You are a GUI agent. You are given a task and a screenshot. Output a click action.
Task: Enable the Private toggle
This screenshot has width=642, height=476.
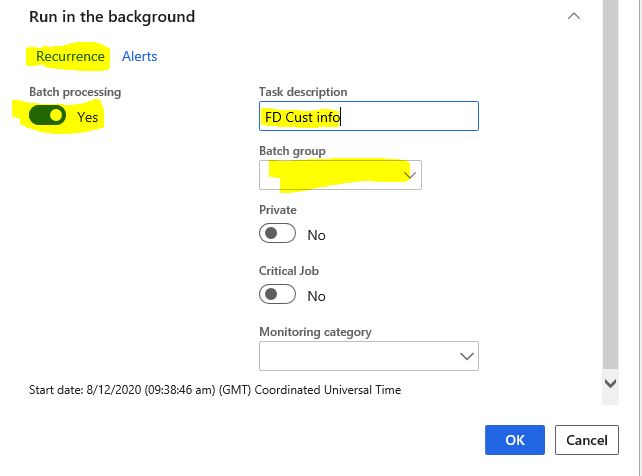[277, 233]
